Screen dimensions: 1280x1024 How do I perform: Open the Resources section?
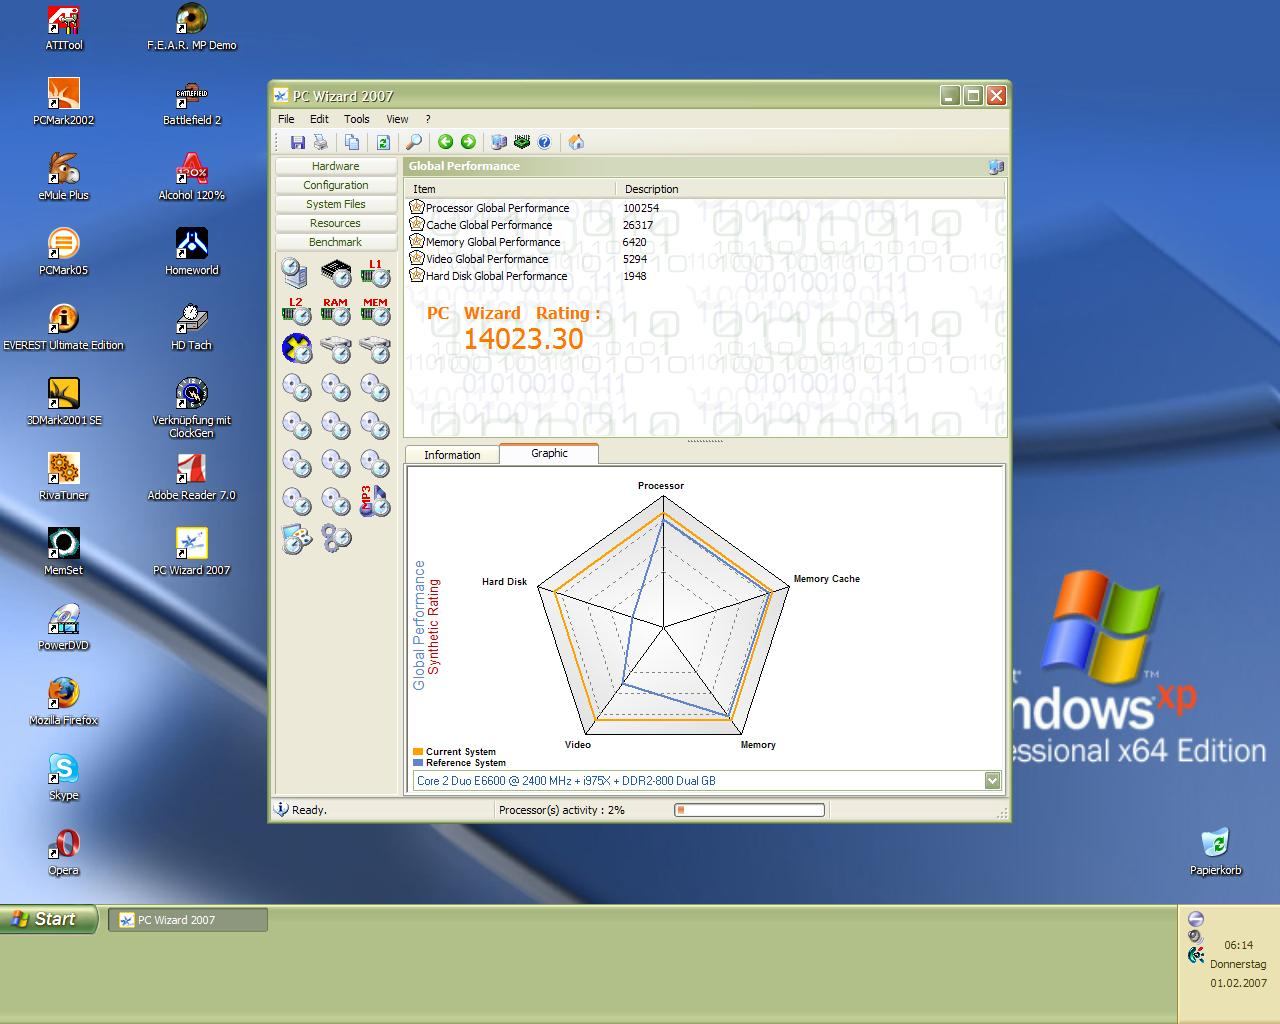tap(335, 223)
